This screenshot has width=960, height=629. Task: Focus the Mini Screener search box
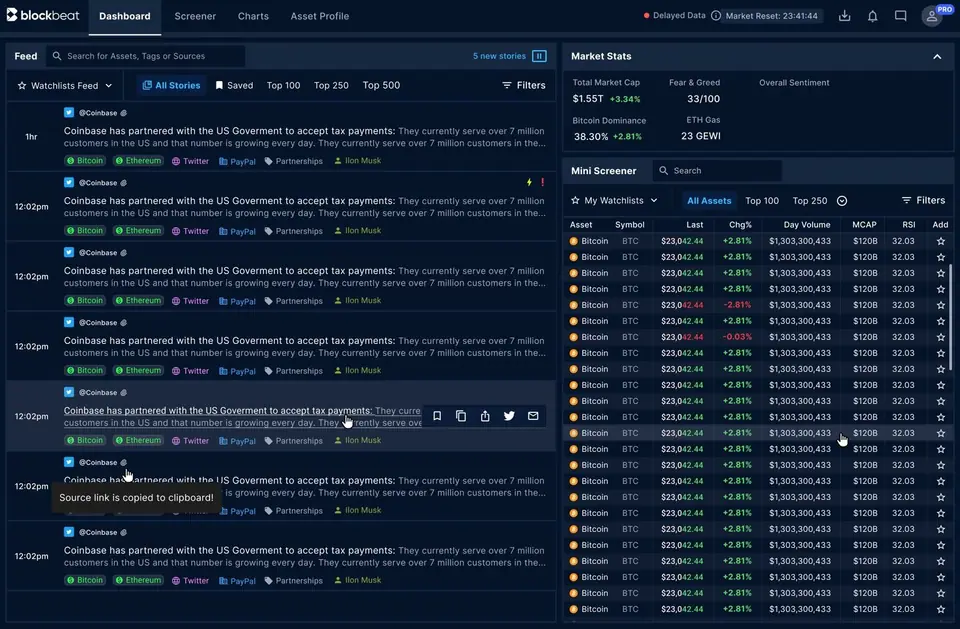coord(717,171)
